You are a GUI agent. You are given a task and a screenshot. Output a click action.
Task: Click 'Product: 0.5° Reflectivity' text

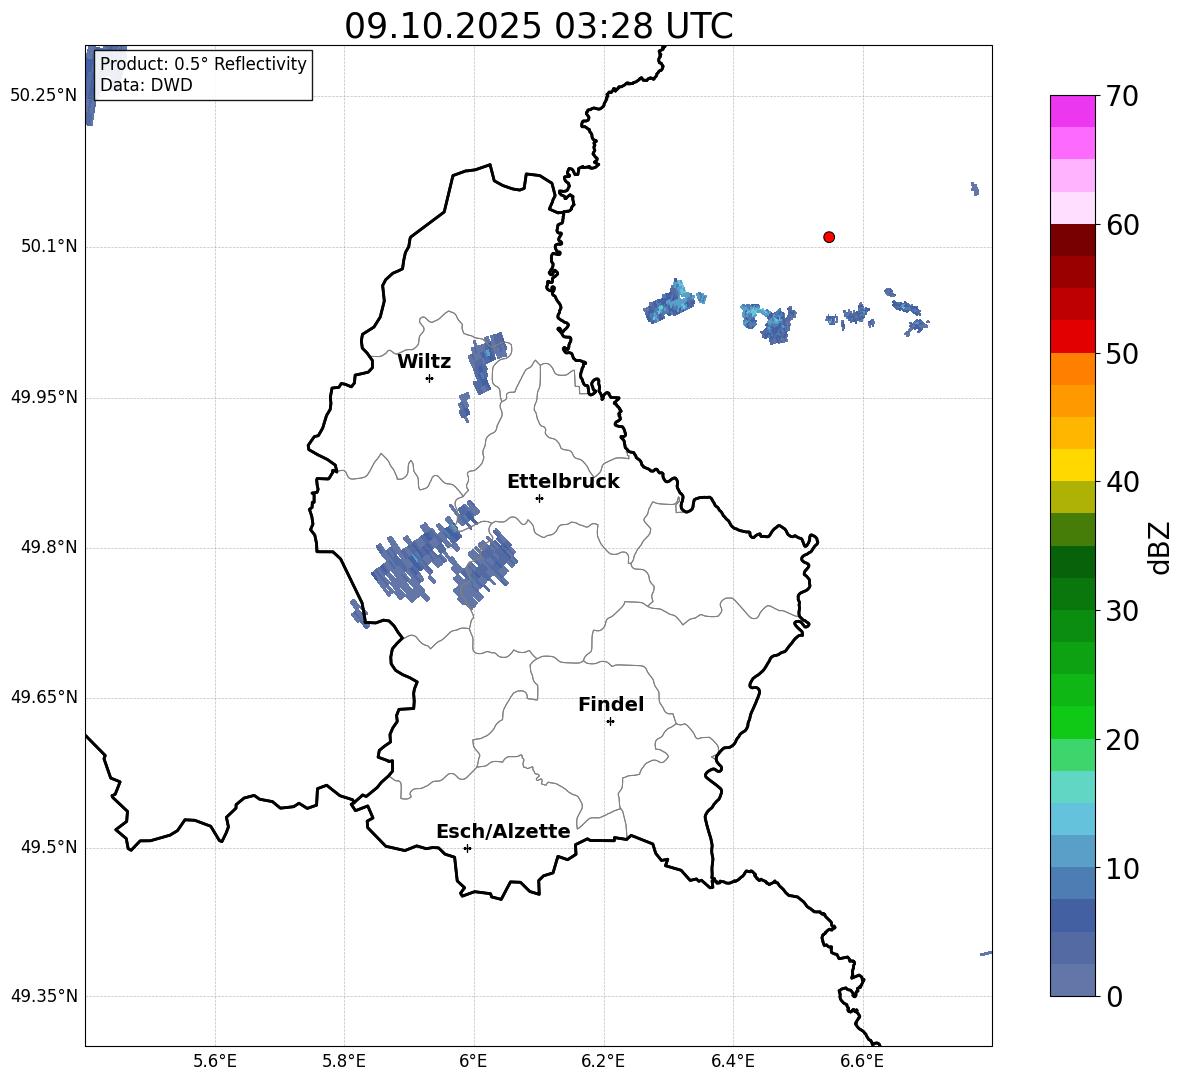coord(203,64)
